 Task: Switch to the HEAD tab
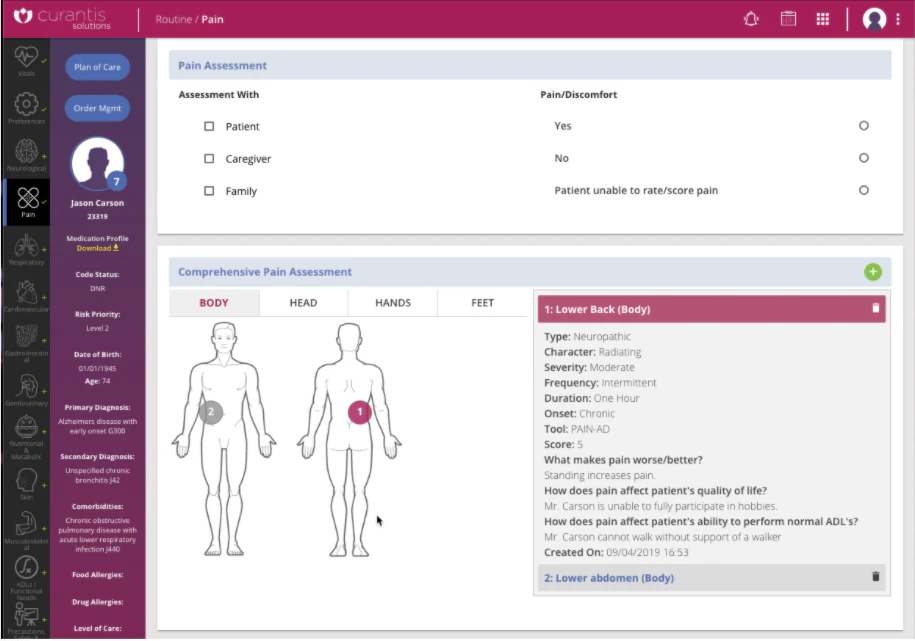[x=302, y=302]
